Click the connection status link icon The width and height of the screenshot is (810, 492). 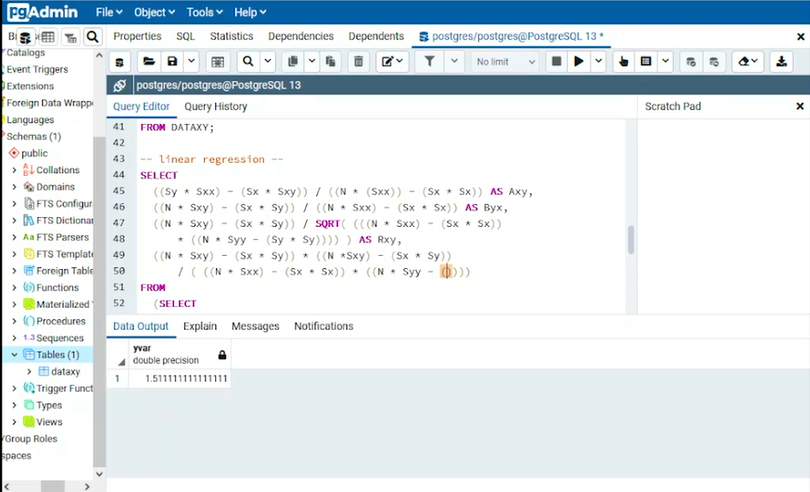[120, 85]
